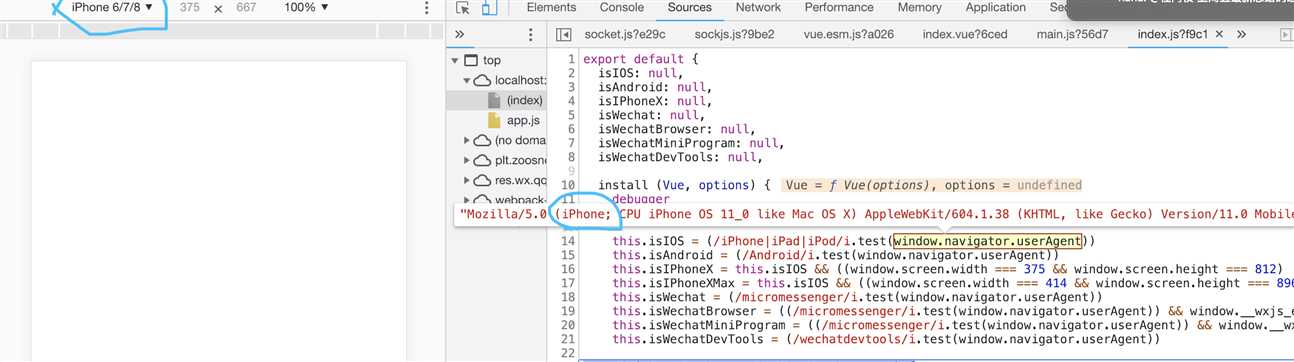1294x362 pixels.
Task: Click the top frame window icon
Action: coord(471,61)
